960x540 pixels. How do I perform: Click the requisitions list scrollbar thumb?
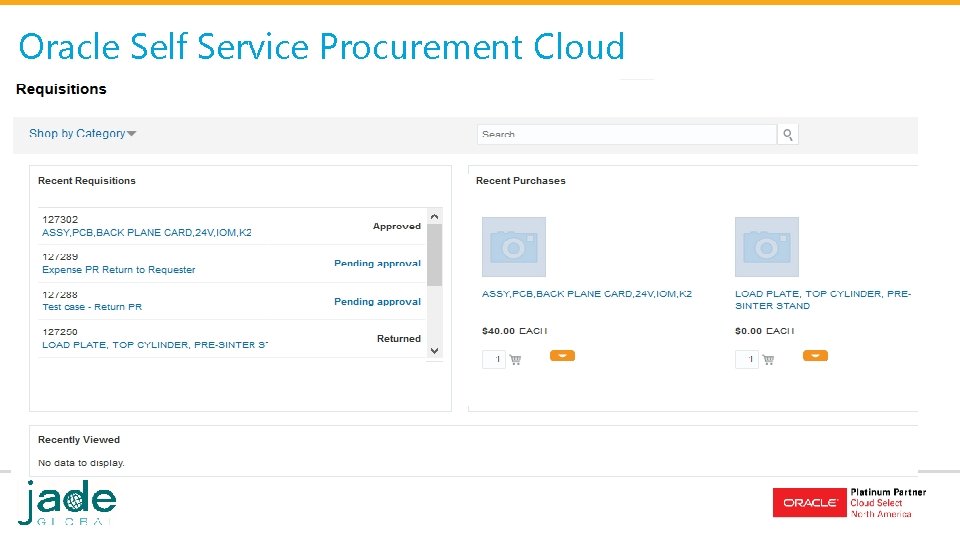coord(434,255)
